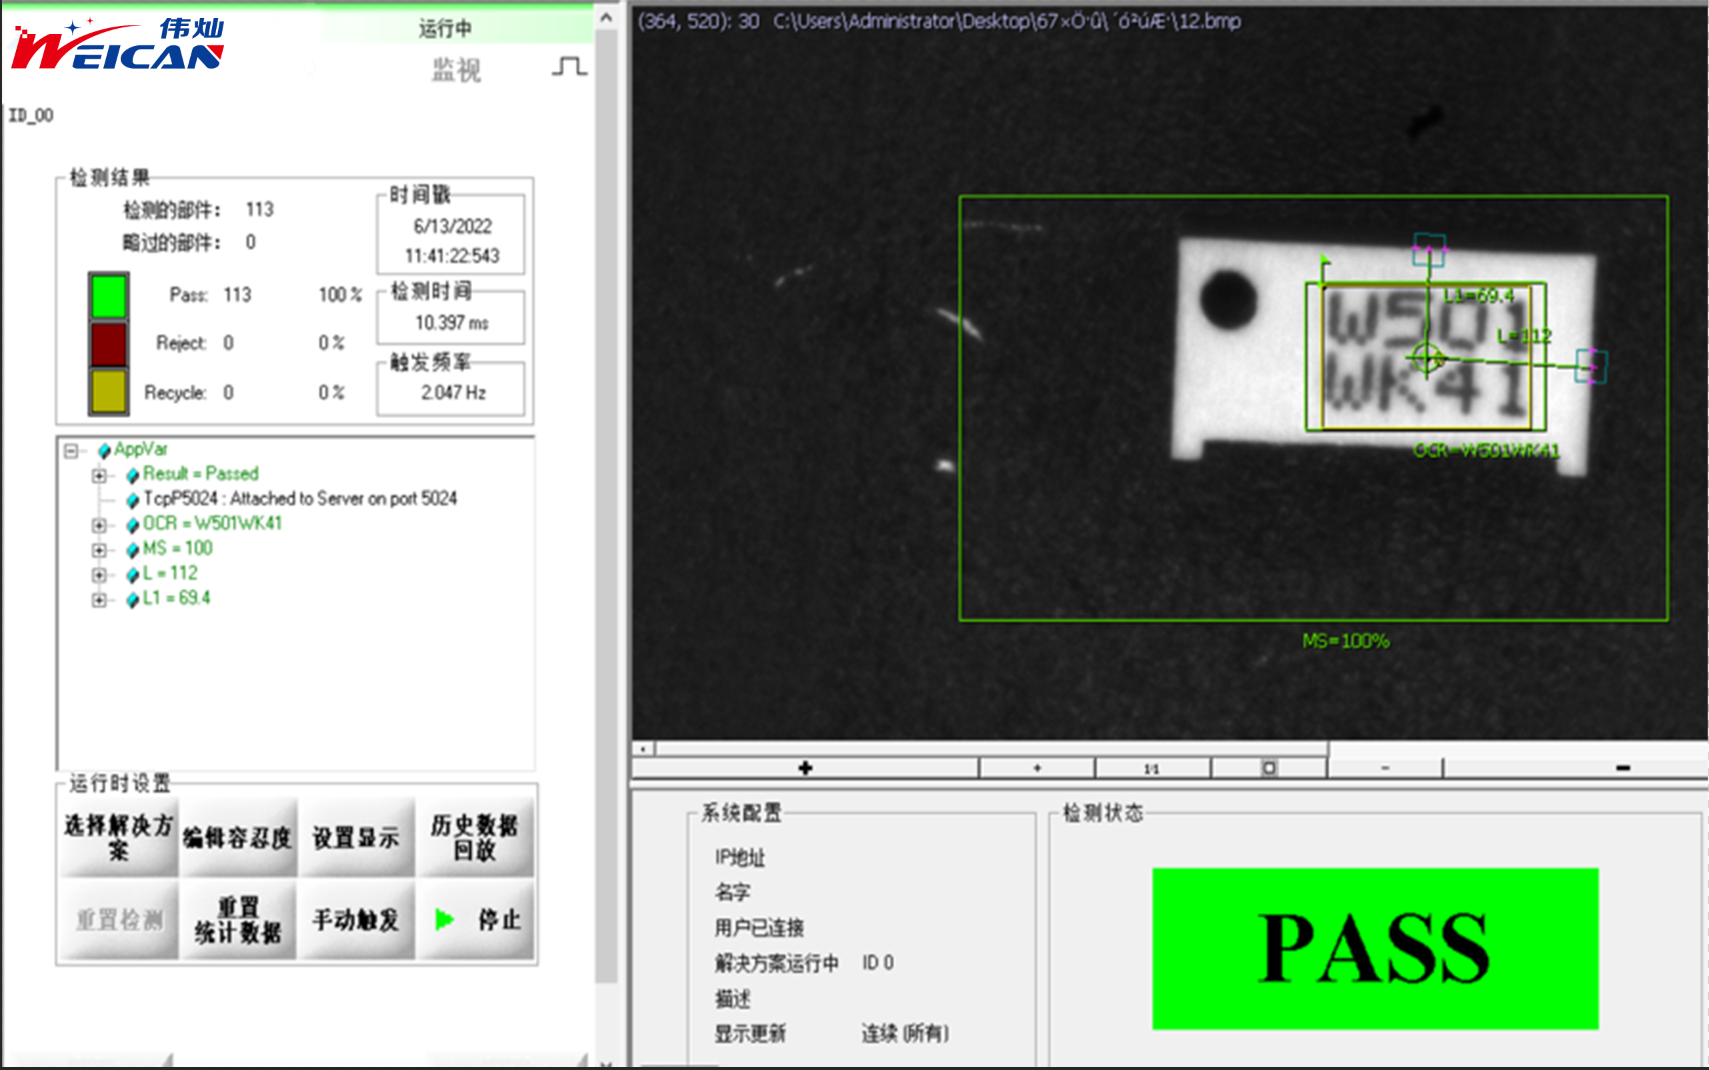Click the image horizontal scrollbar left arrow
This screenshot has width=1709, height=1070.
pyautogui.click(x=644, y=748)
